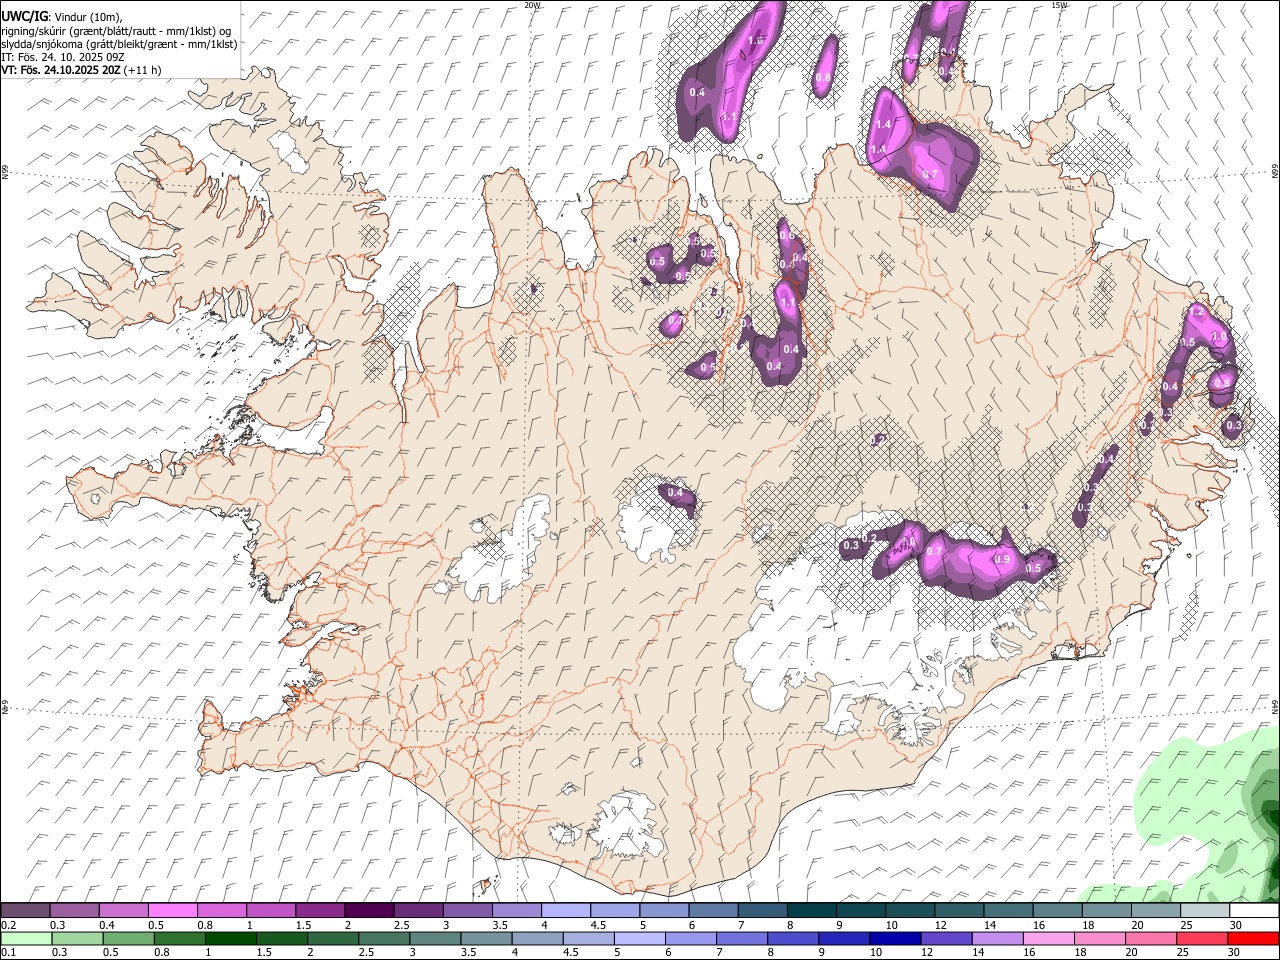
Task: Click the 0.6 value in north-central Iceland
Action: tap(786, 236)
